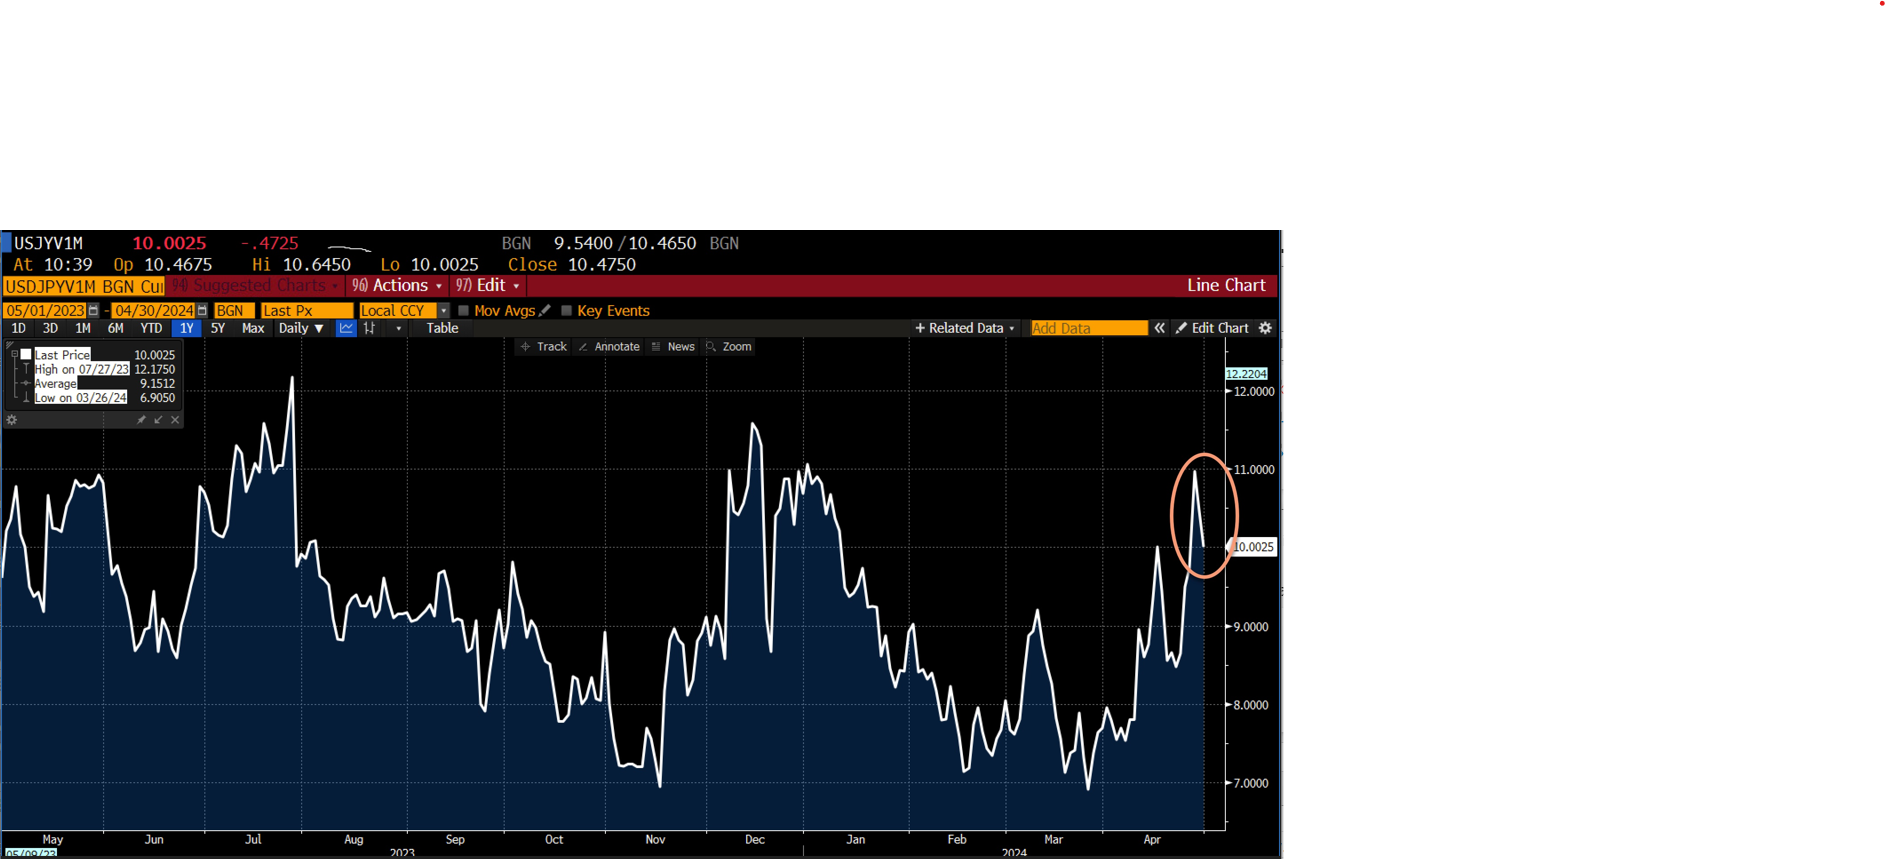Click the Line Chart title label

1226,285
